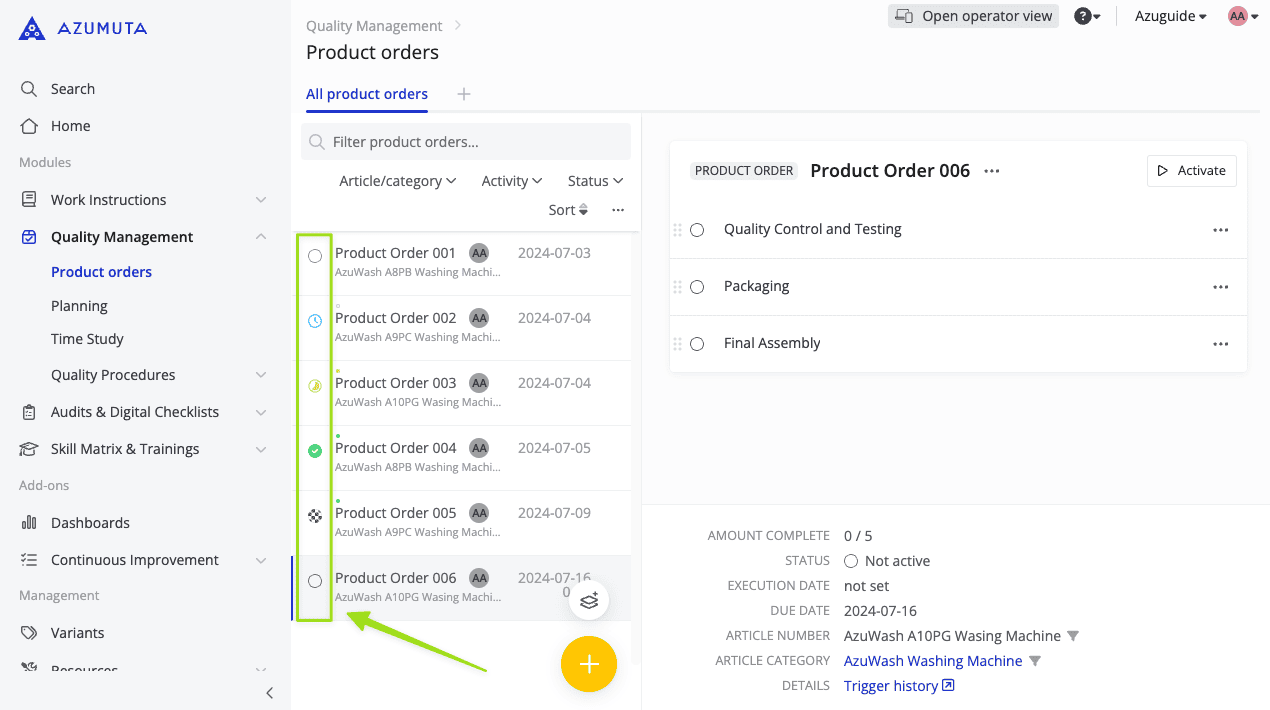Expand the Article/category filter

coord(397,180)
